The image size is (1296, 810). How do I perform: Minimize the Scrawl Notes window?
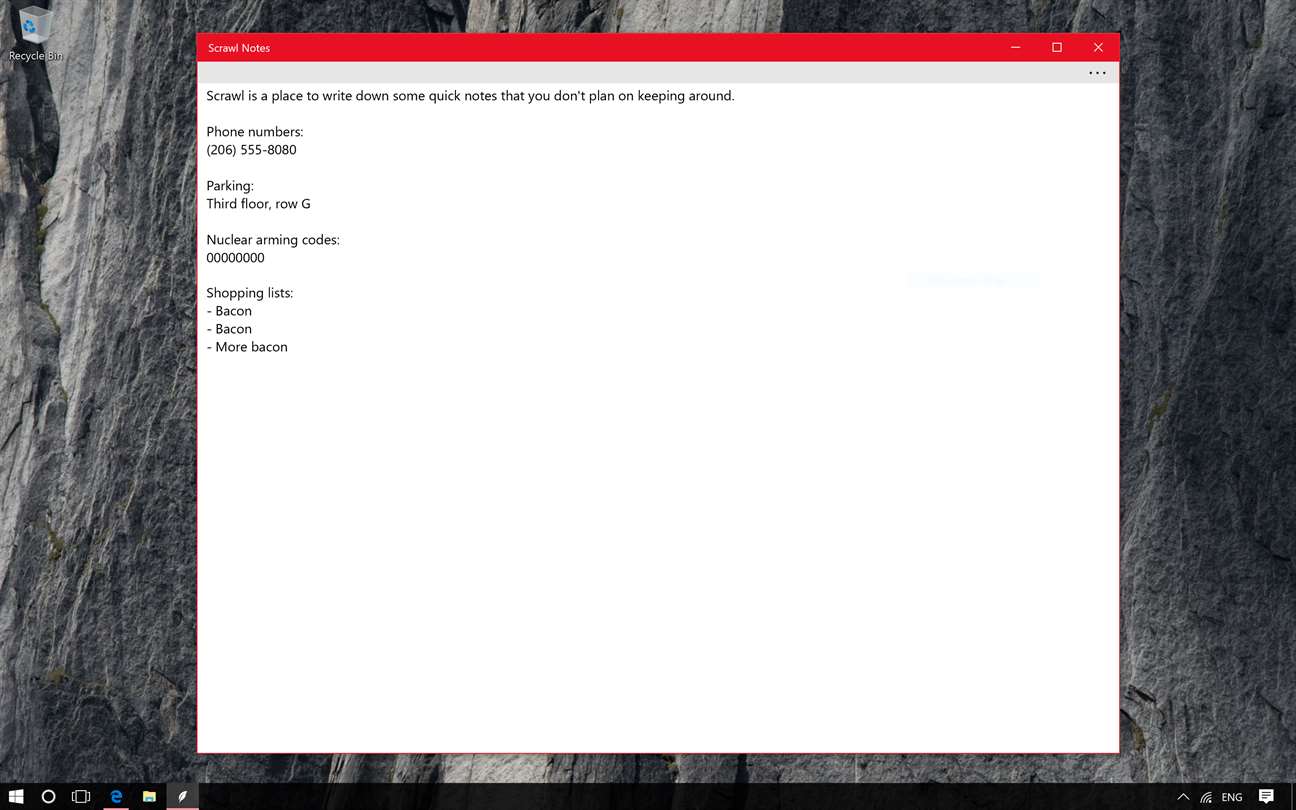(x=1015, y=47)
